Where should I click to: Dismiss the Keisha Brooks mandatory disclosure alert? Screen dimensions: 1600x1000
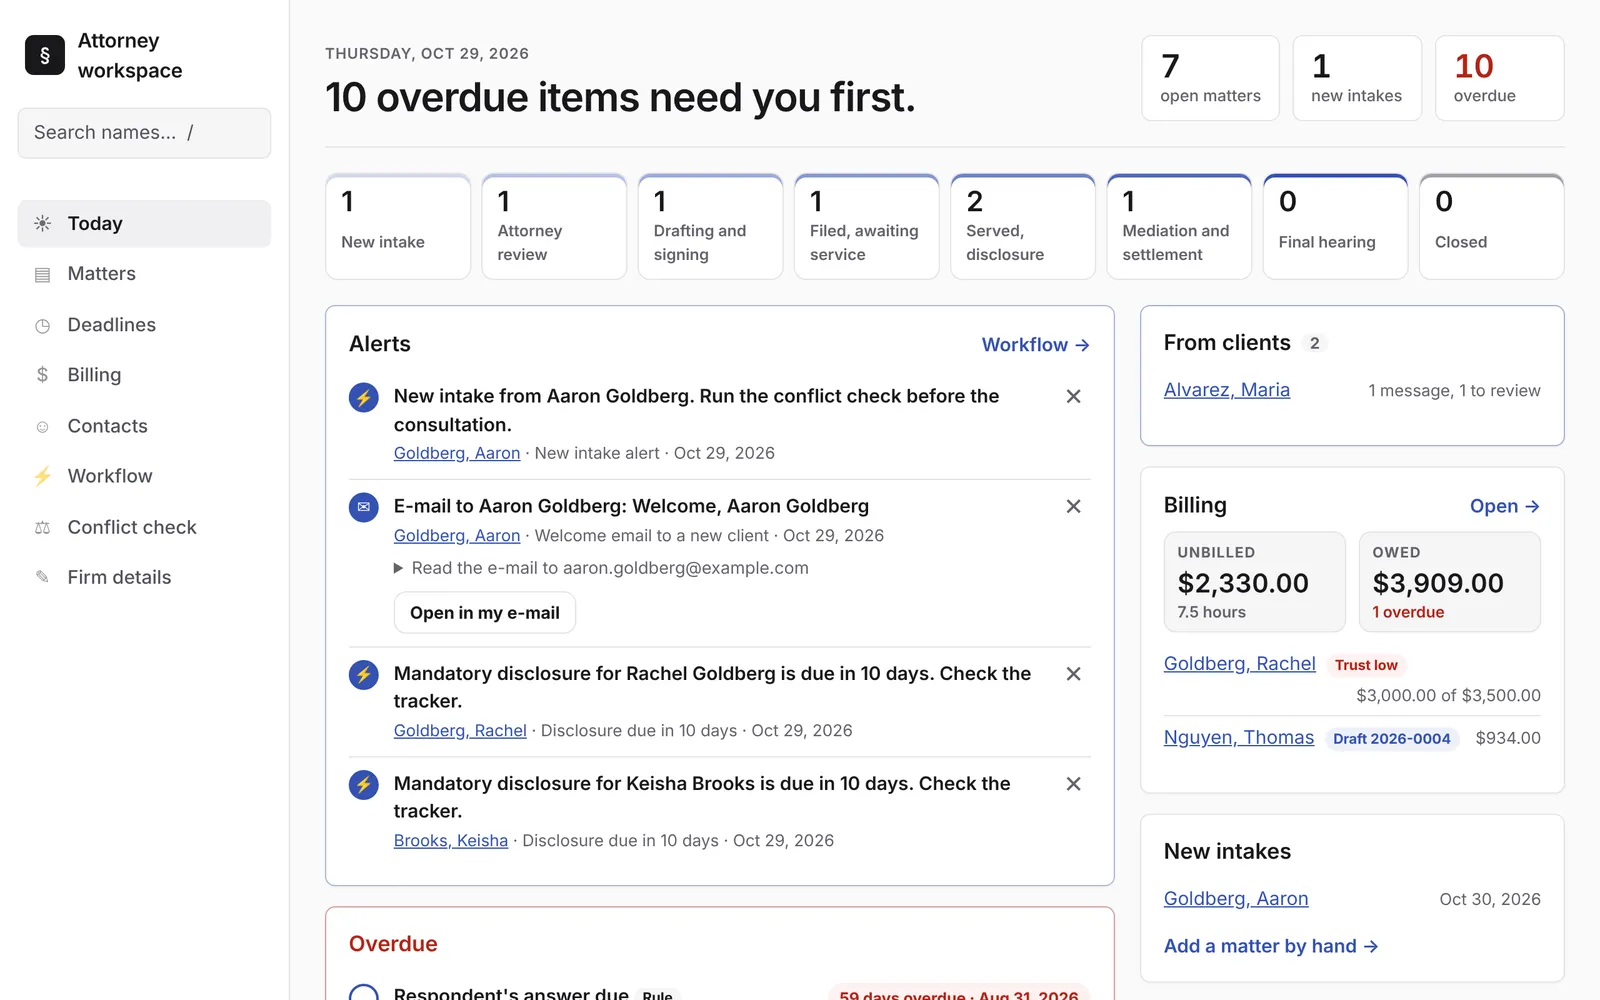[x=1073, y=784]
